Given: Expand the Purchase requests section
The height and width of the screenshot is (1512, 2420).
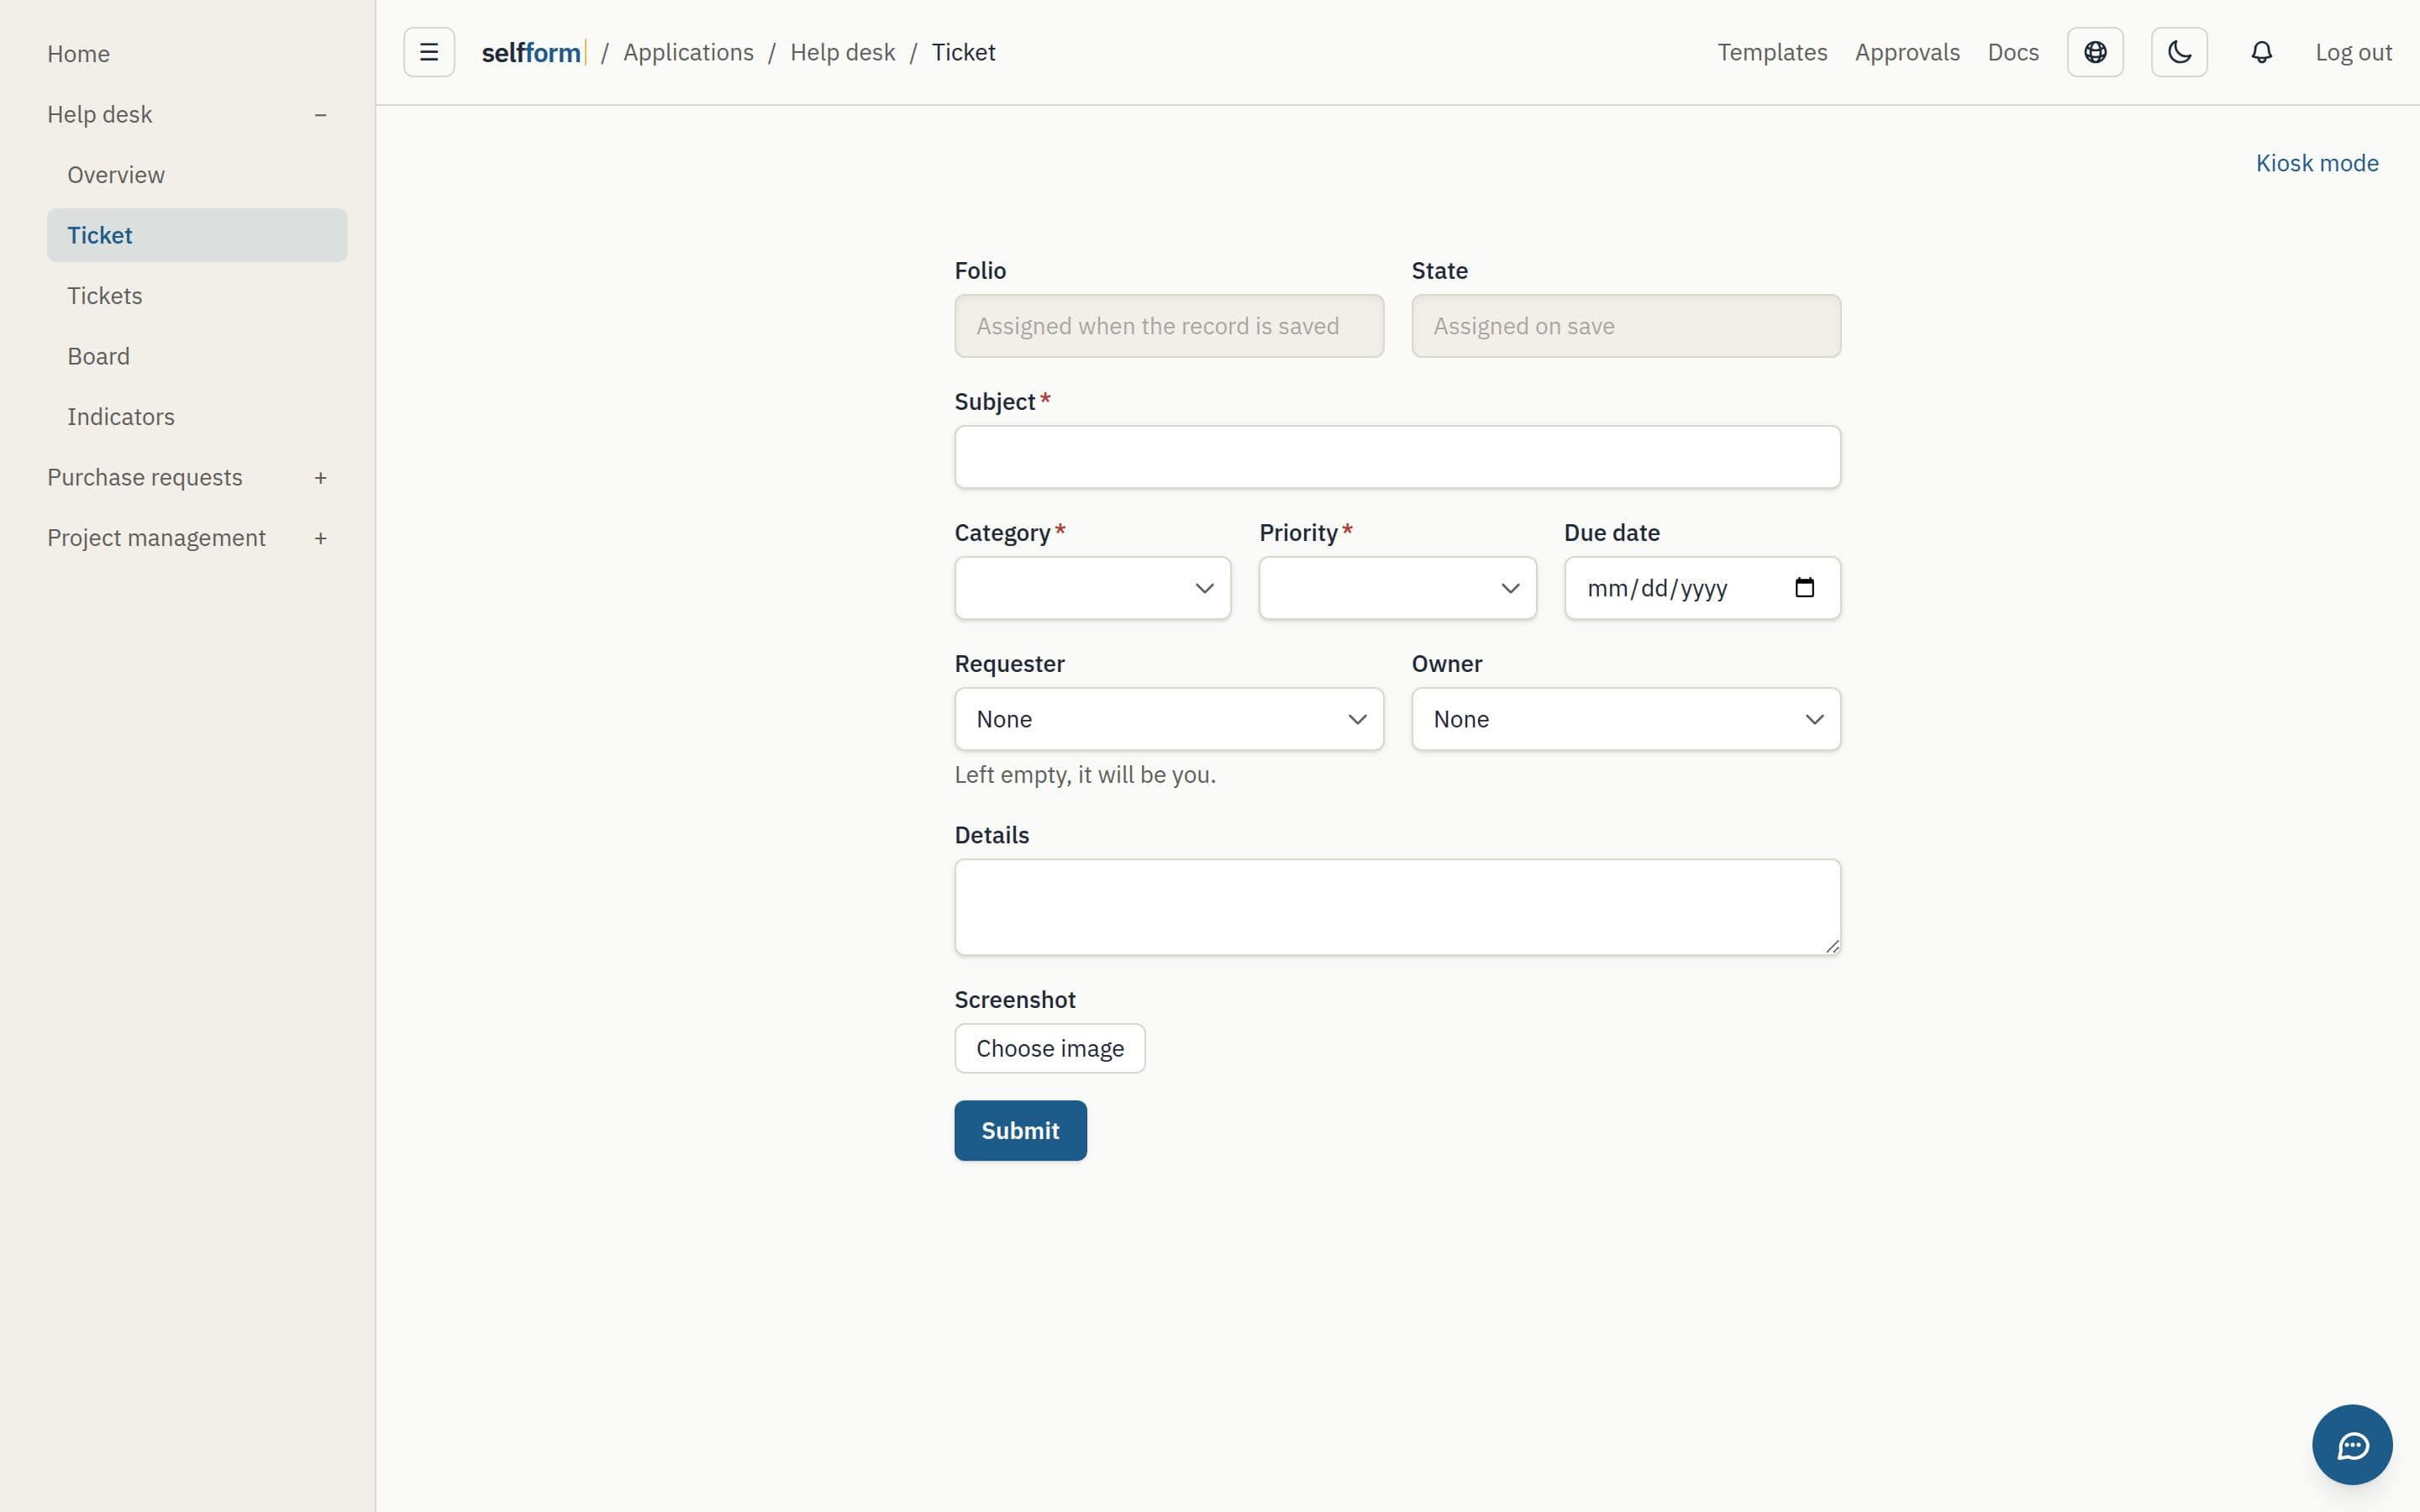Looking at the screenshot, I should (x=320, y=478).
